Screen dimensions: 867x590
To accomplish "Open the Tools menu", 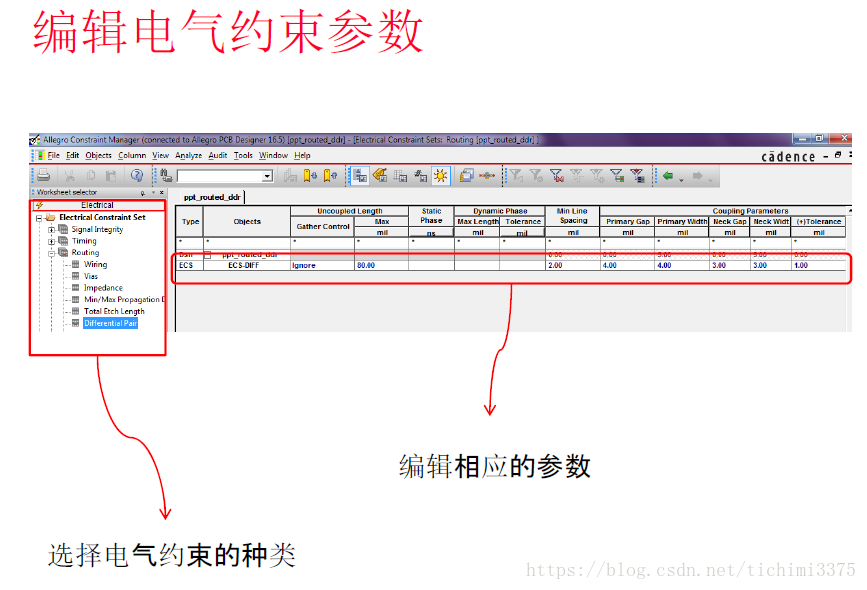I will [243, 155].
